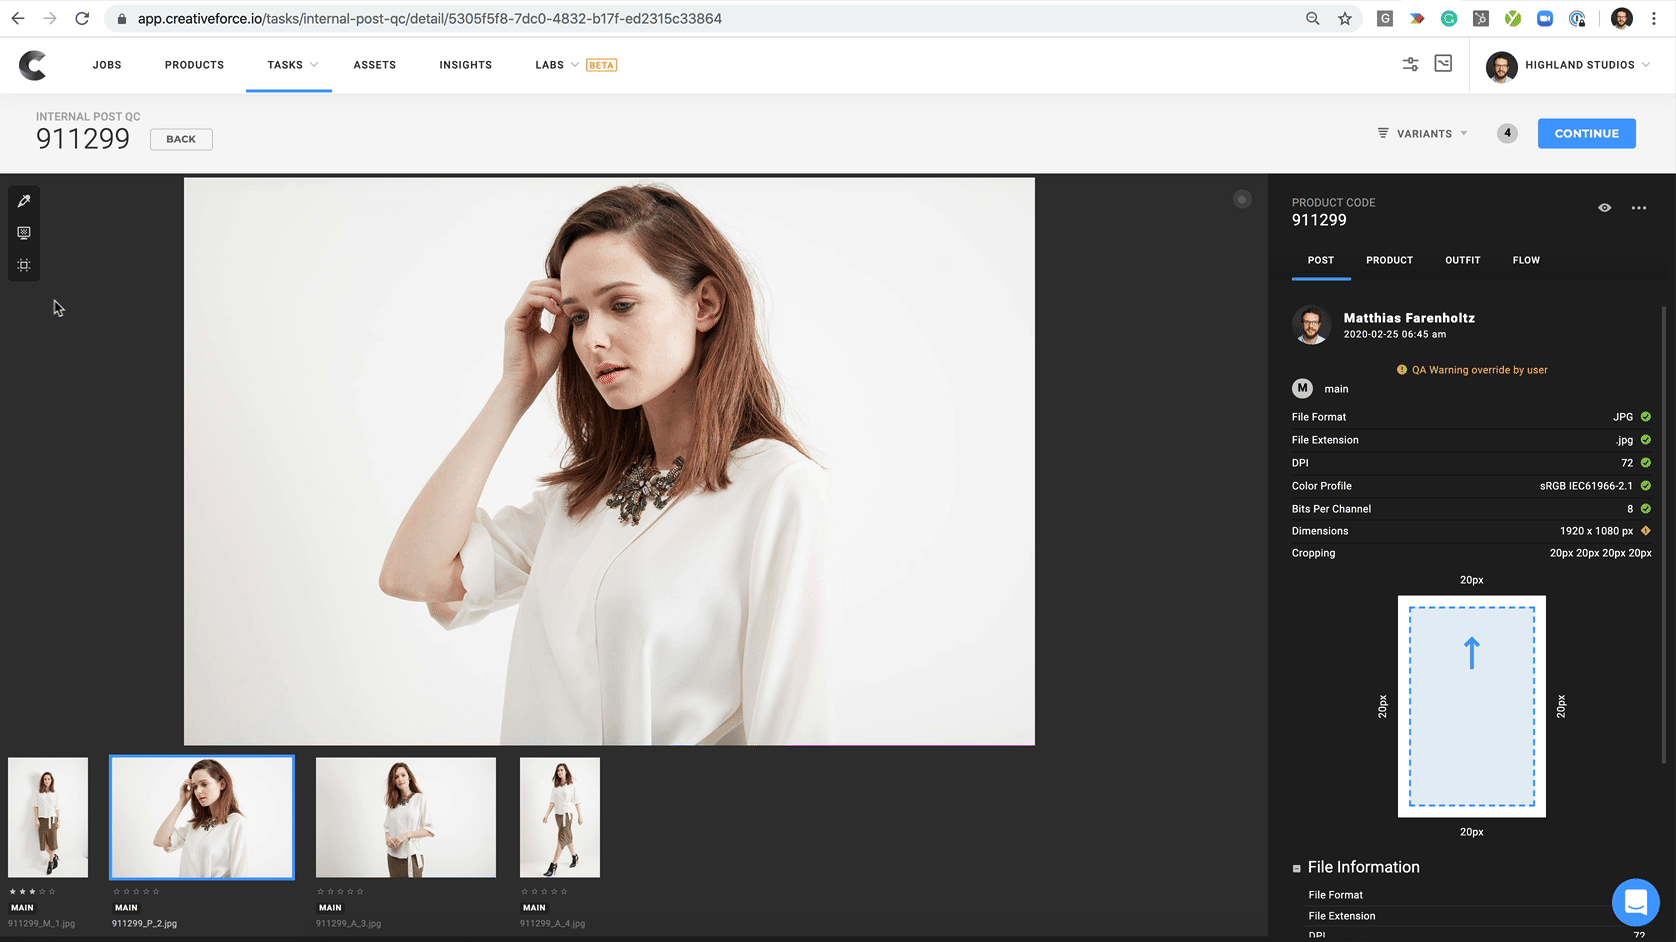This screenshot has height=942, width=1676.
Task: Click the cropping preview diagram with arrow
Action: [1471, 706]
